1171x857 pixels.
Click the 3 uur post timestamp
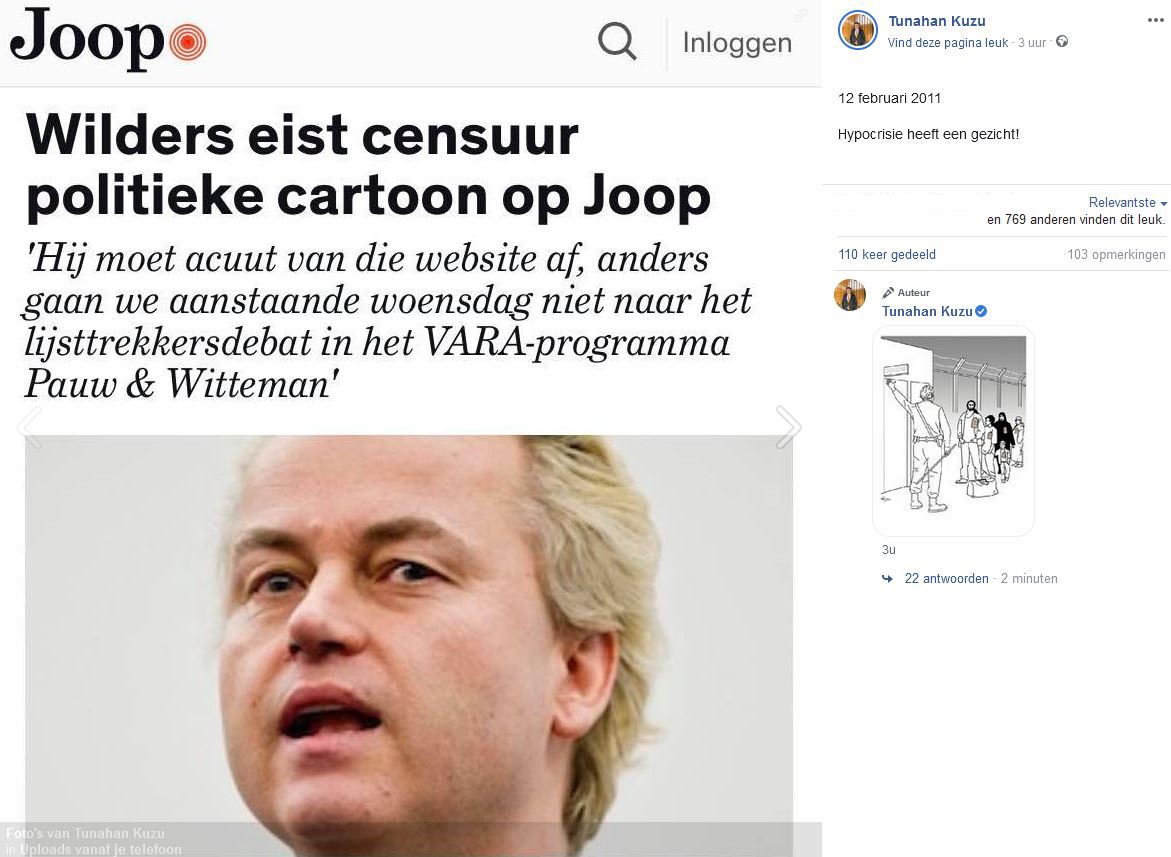(x=1031, y=43)
